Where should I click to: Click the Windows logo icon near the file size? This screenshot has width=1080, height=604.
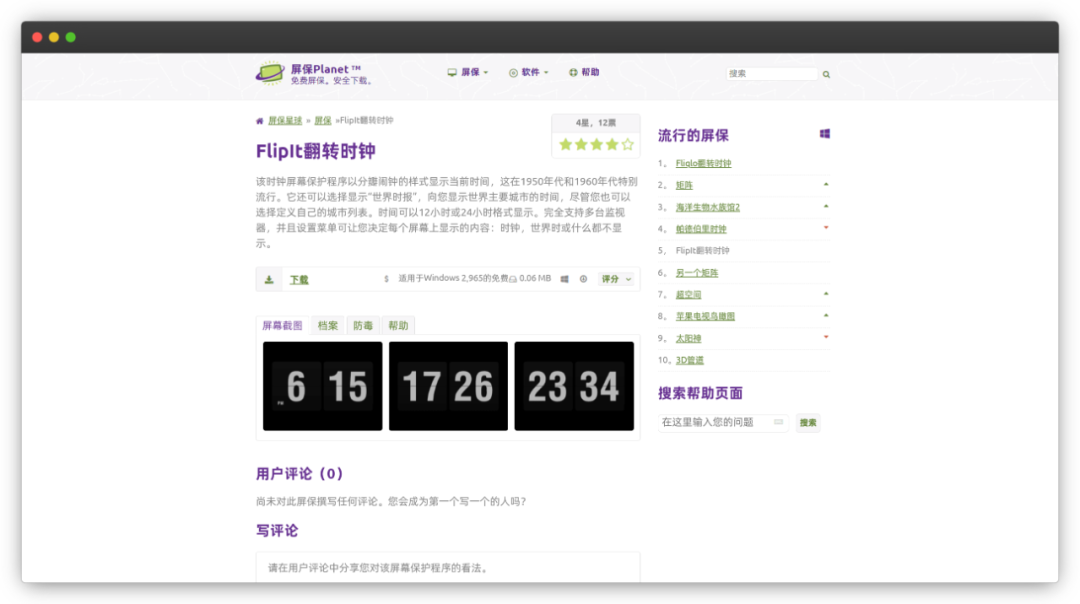click(x=563, y=279)
